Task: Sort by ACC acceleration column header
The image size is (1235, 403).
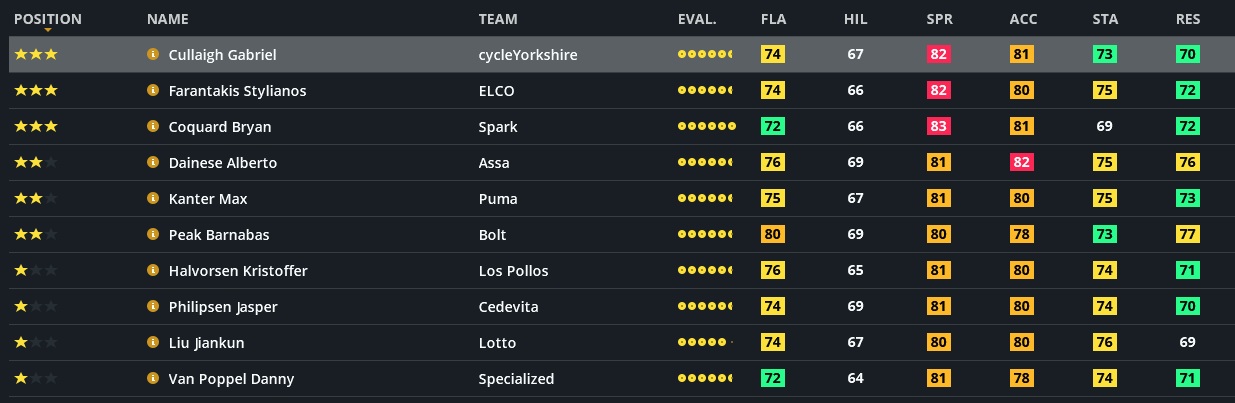Action: pyautogui.click(x=1022, y=19)
